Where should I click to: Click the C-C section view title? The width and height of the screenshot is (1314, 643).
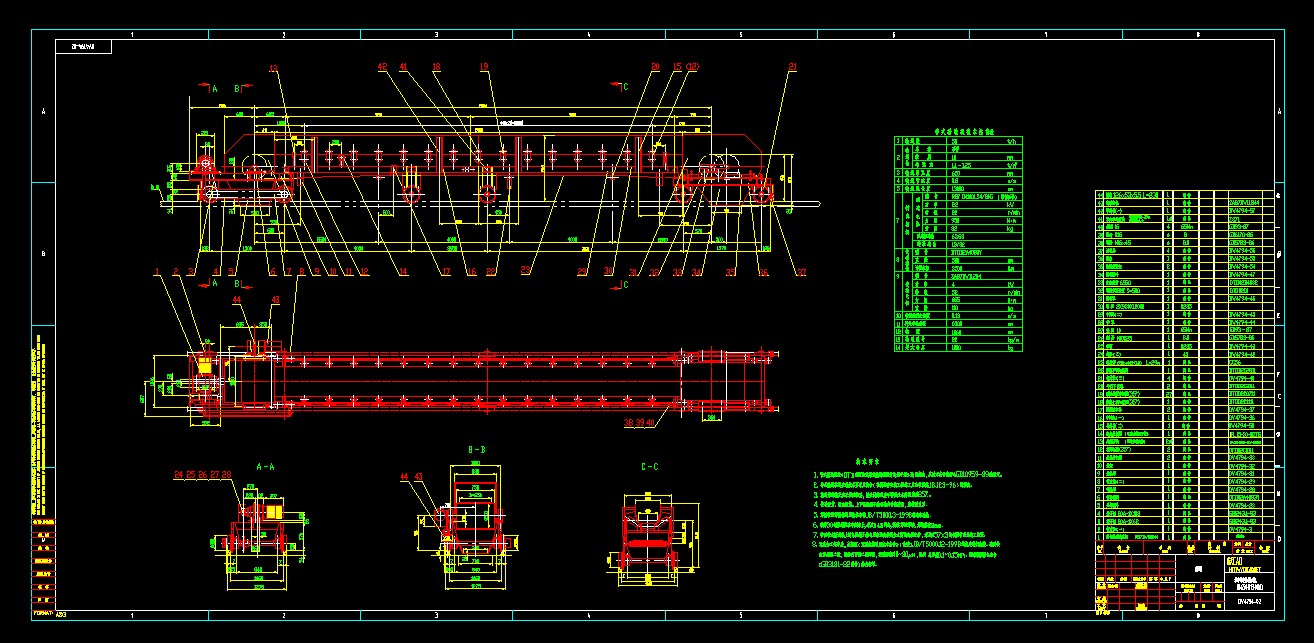649,467
